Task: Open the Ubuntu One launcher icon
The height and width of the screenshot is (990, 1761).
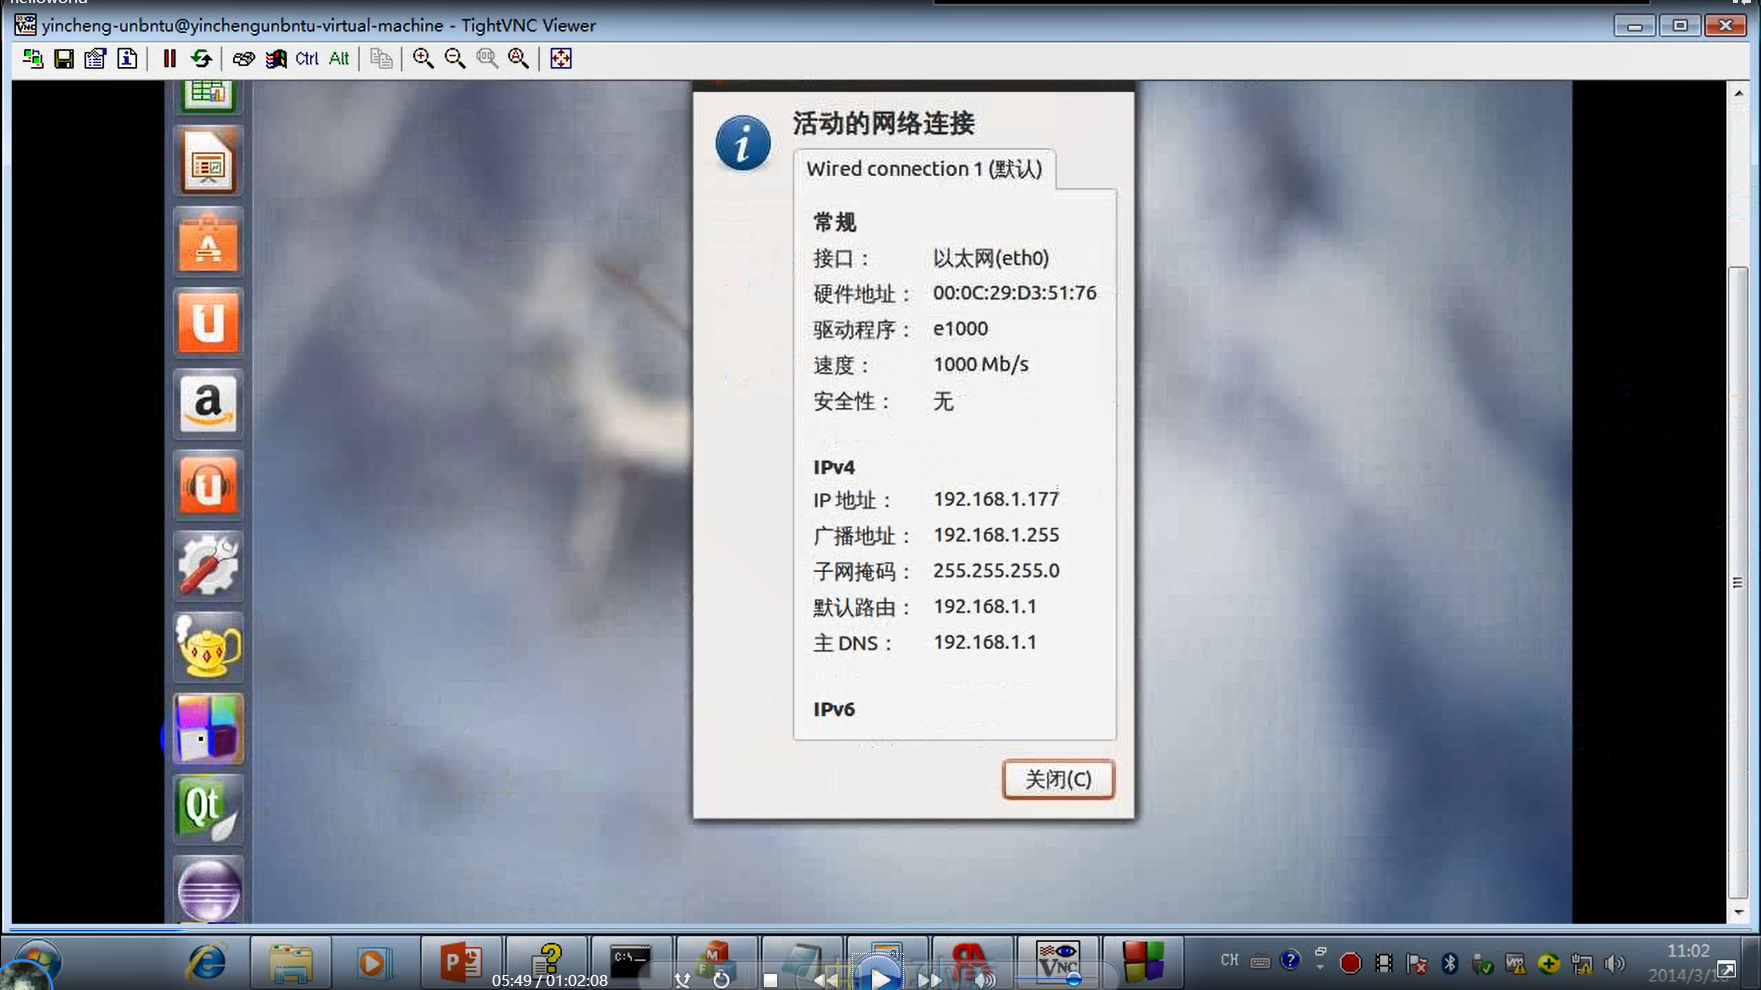Action: [x=208, y=323]
